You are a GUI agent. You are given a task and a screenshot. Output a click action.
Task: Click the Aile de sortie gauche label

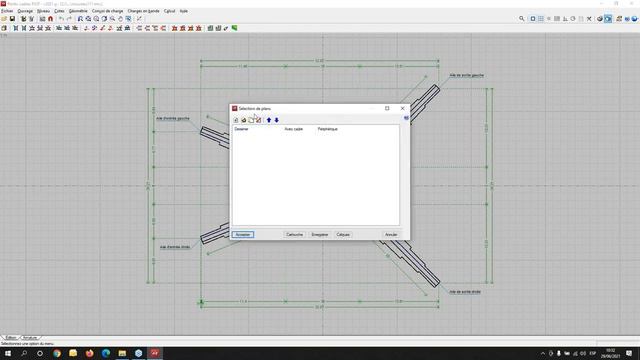coord(467,75)
